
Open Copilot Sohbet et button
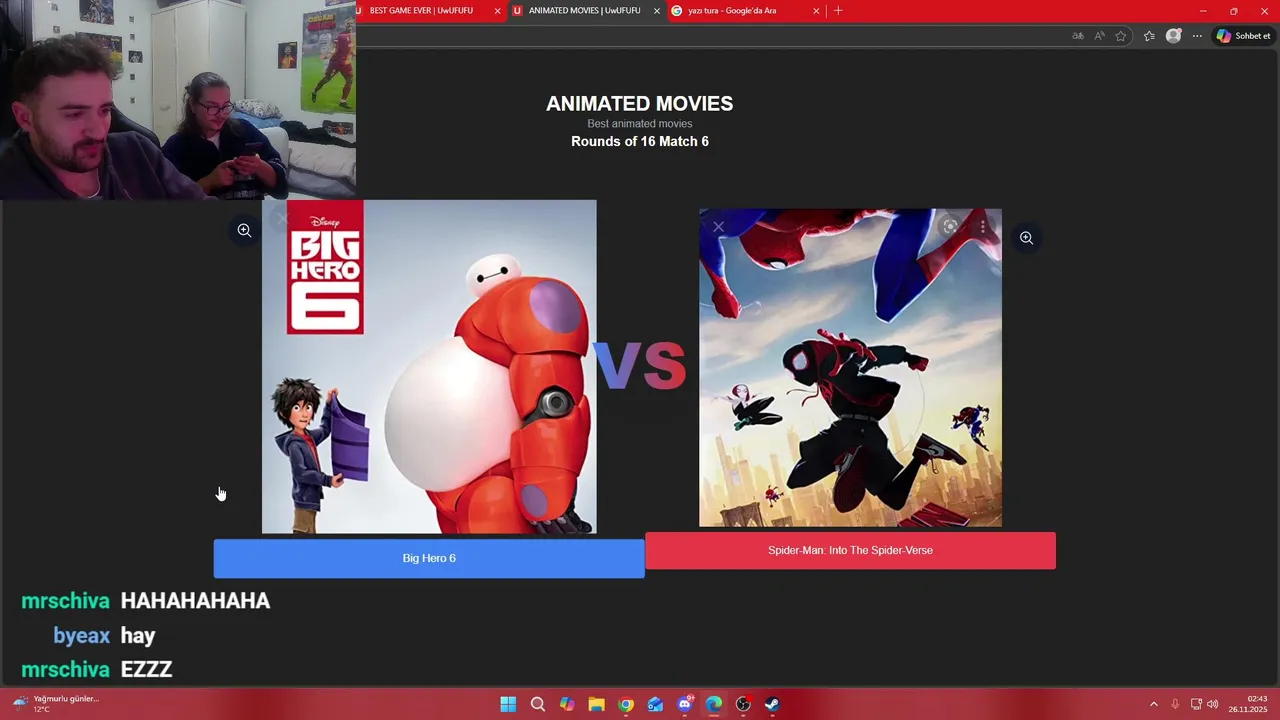tap(1243, 36)
